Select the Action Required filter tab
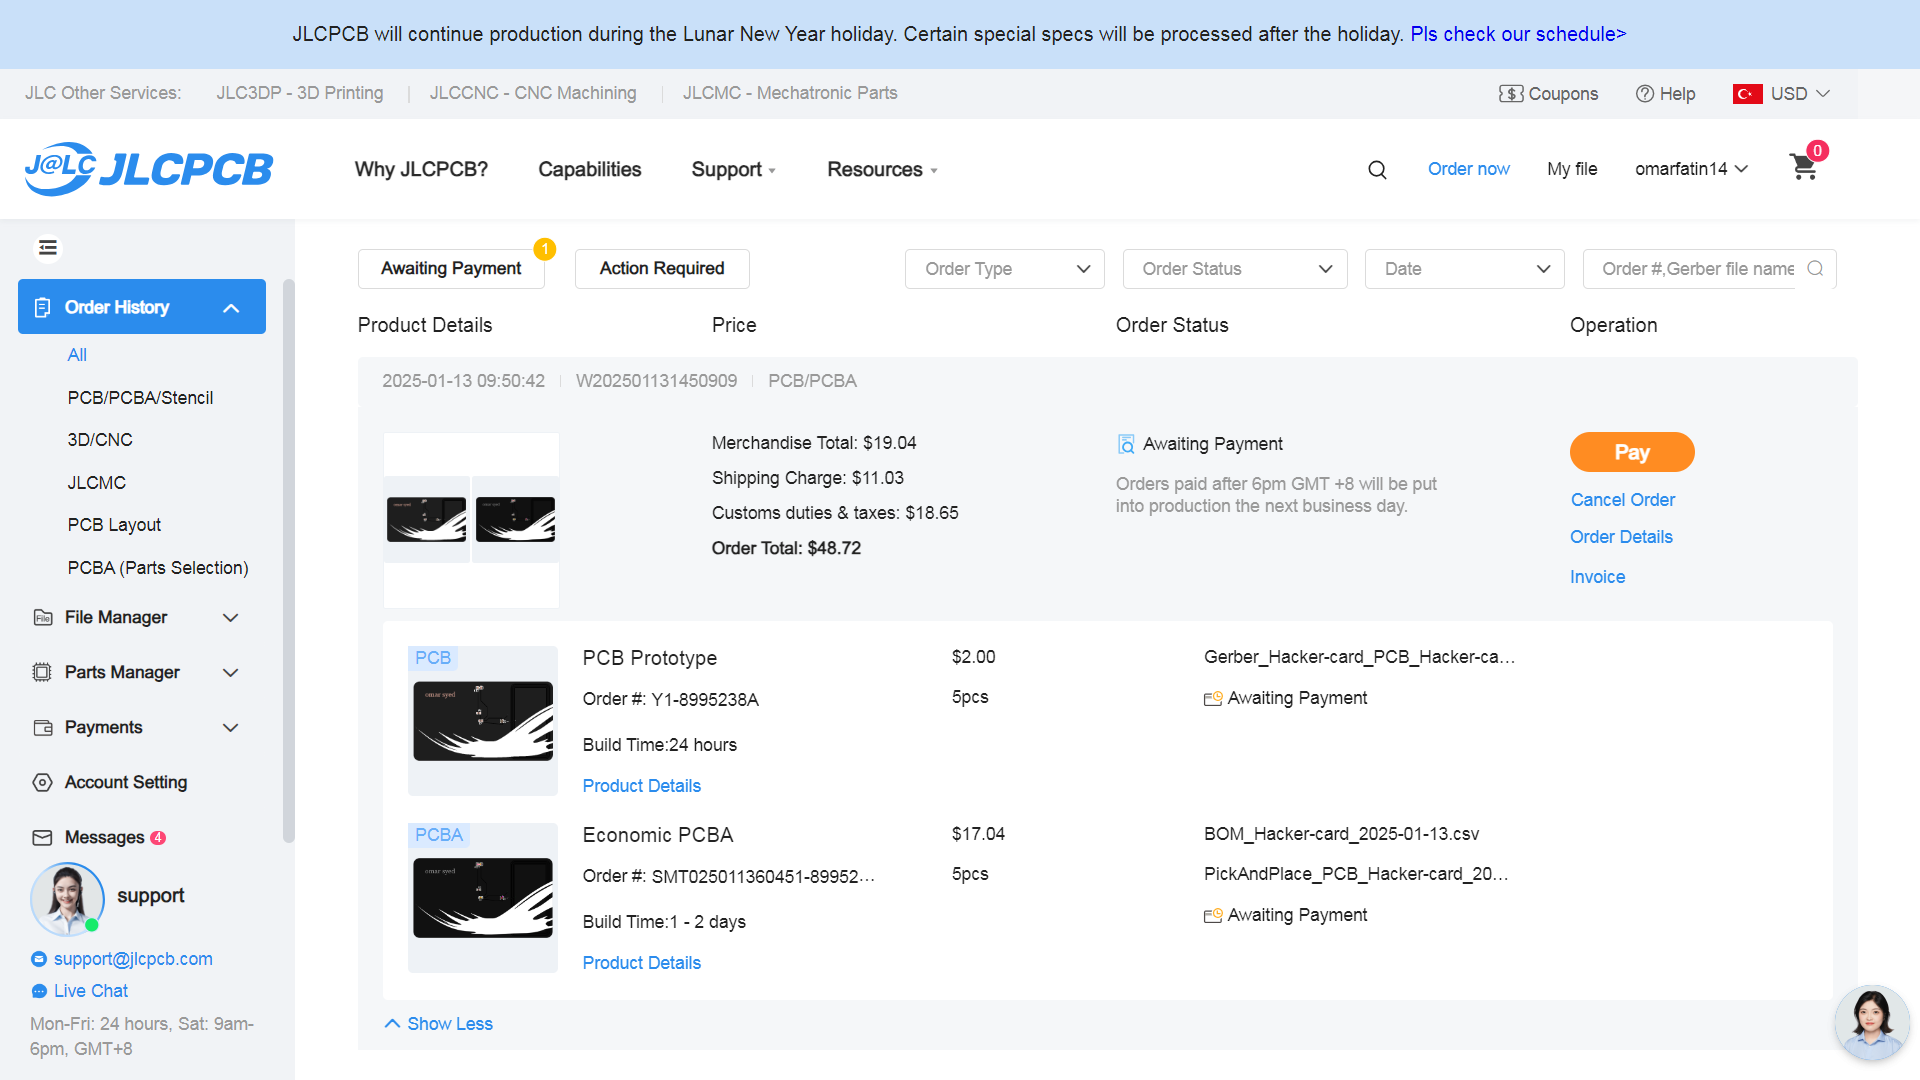This screenshot has height=1080, width=1920. [662, 269]
